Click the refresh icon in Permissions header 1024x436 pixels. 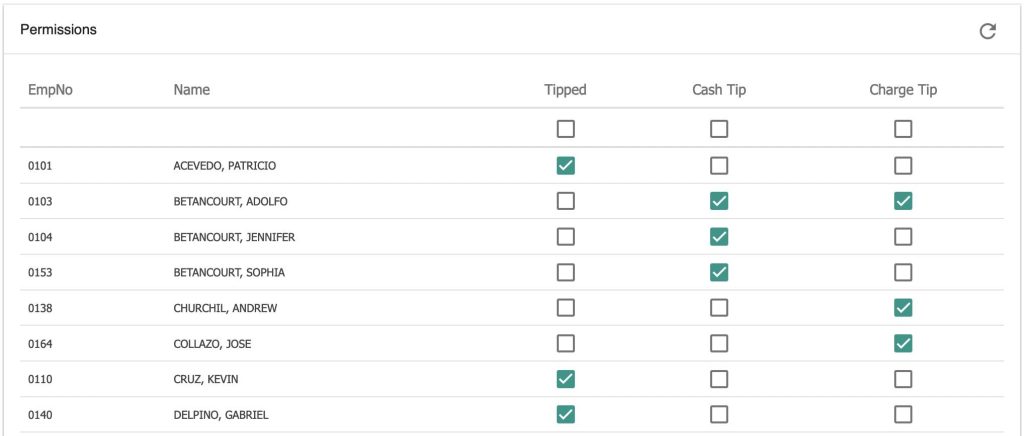coord(987,31)
